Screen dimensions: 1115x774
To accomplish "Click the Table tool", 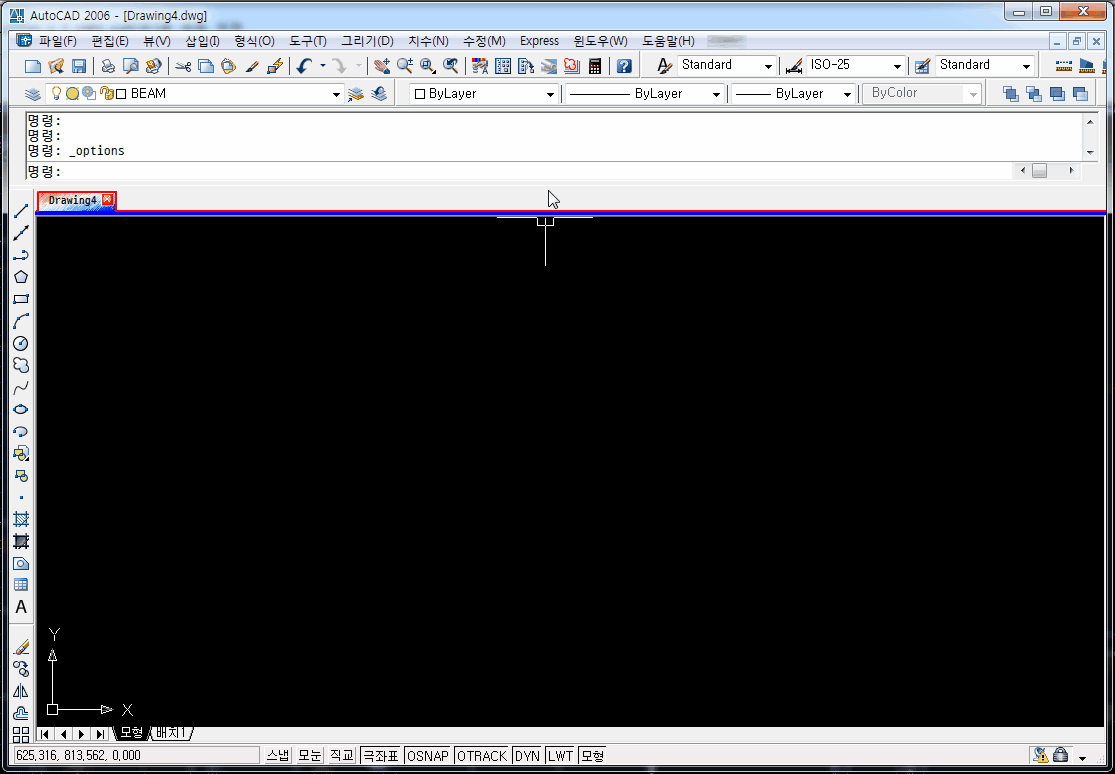I will (x=21, y=585).
